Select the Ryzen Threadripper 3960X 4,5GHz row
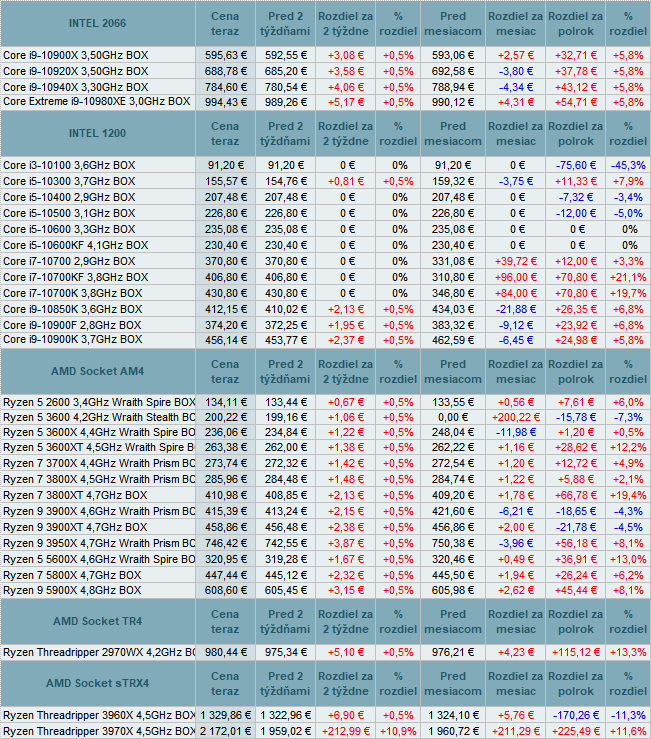The height and width of the screenshot is (739, 651). point(325,715)
